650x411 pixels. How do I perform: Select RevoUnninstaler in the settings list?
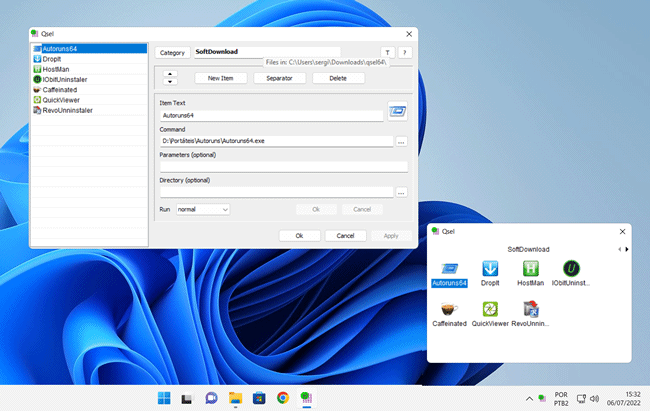[90, 110]
